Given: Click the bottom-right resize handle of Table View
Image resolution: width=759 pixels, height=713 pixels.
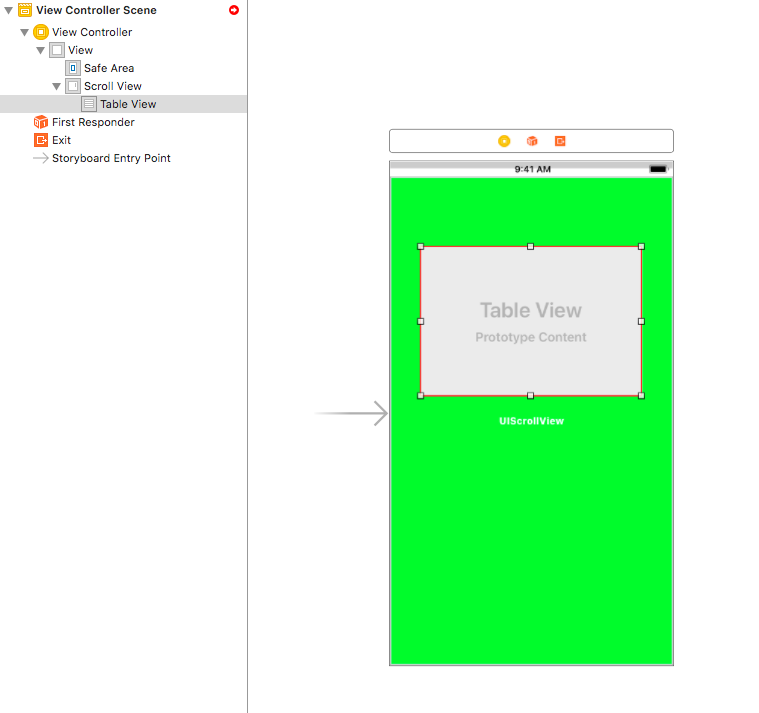Looking at the screenshot, I should point(641,396).
